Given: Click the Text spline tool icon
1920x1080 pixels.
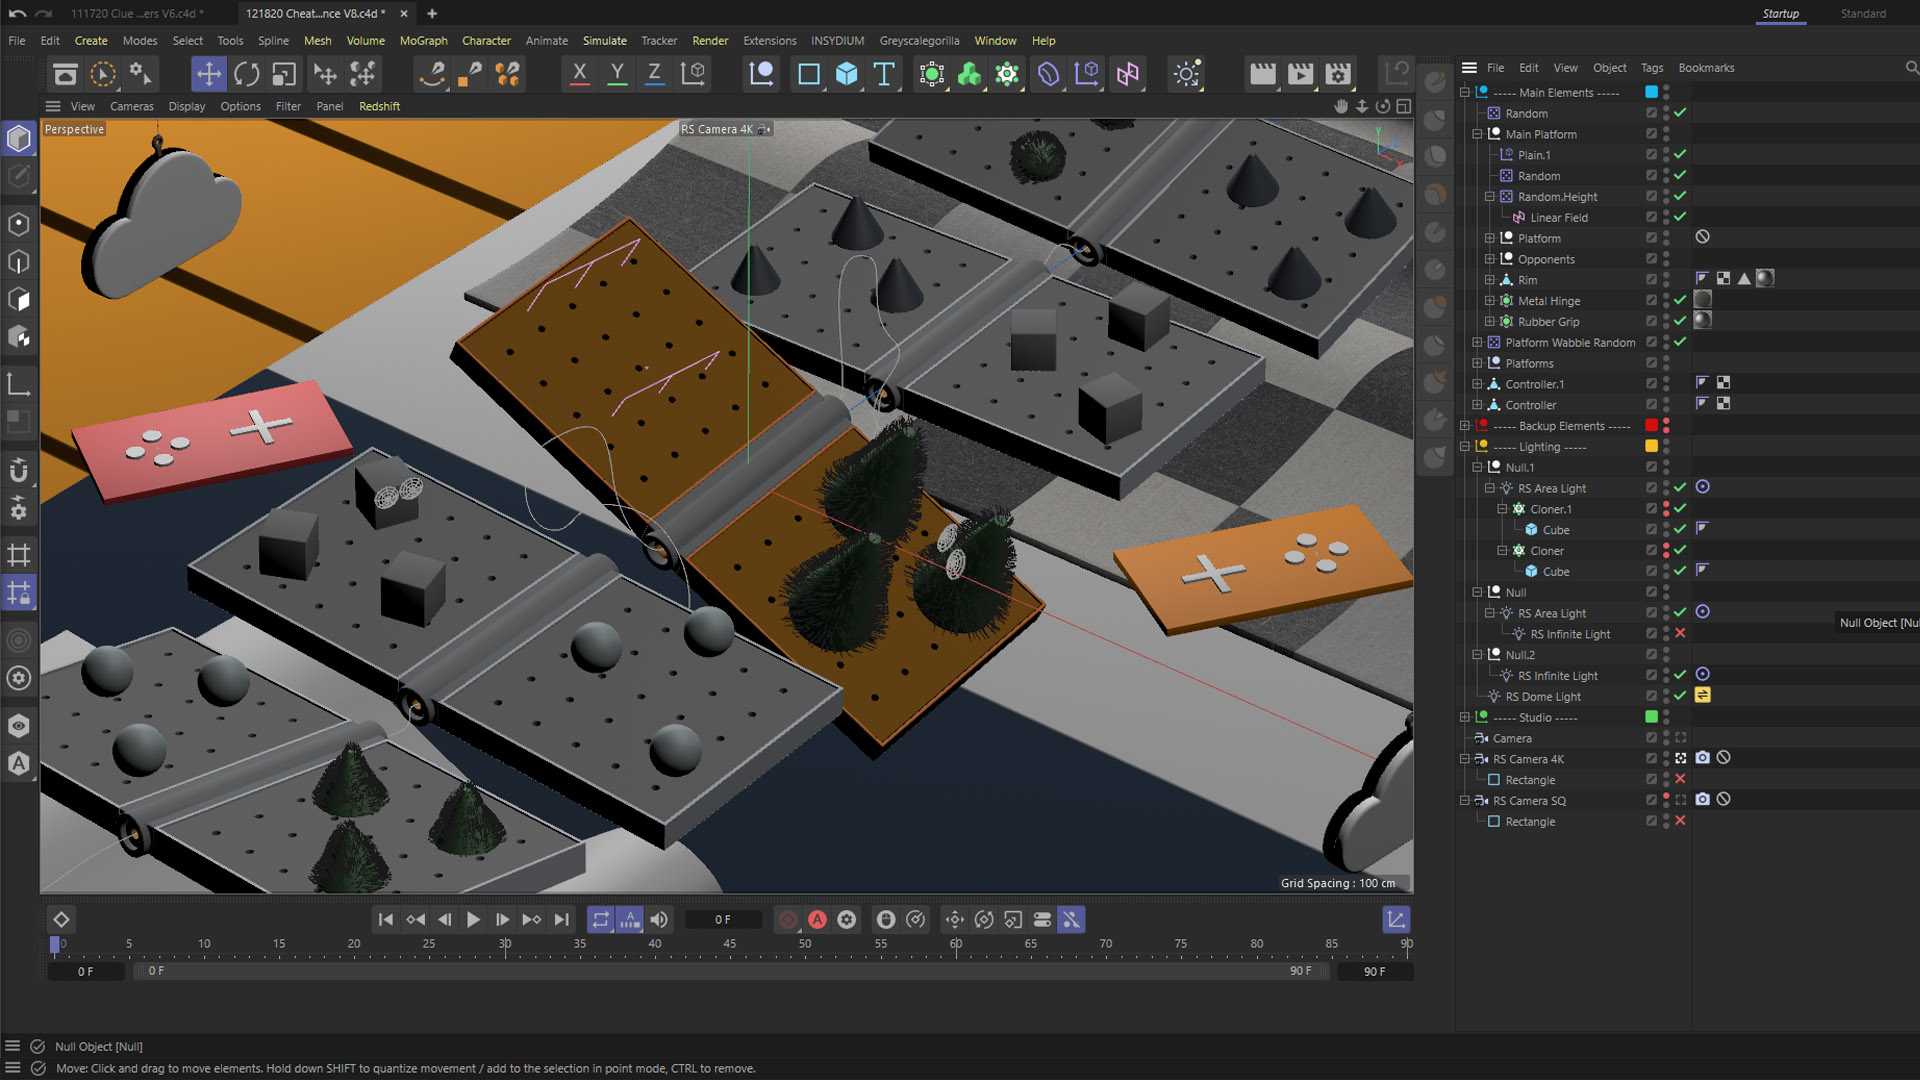Looking at the screenshot, I should click(884, 74).
